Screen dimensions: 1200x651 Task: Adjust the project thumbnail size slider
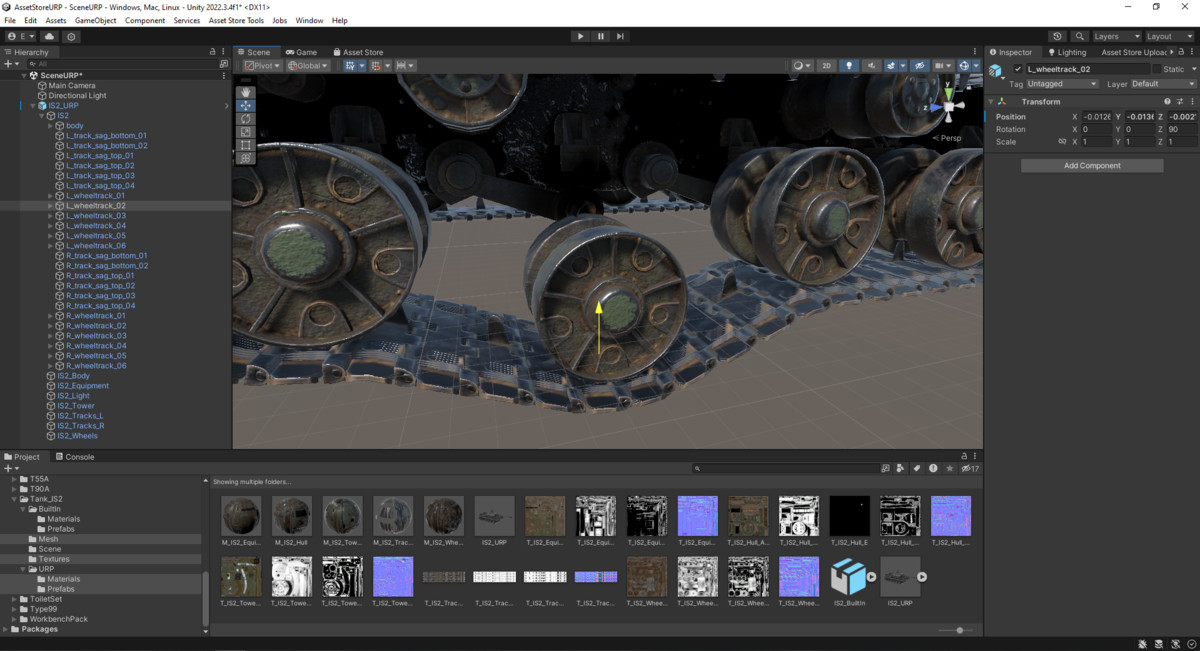[x=959, y=630]
